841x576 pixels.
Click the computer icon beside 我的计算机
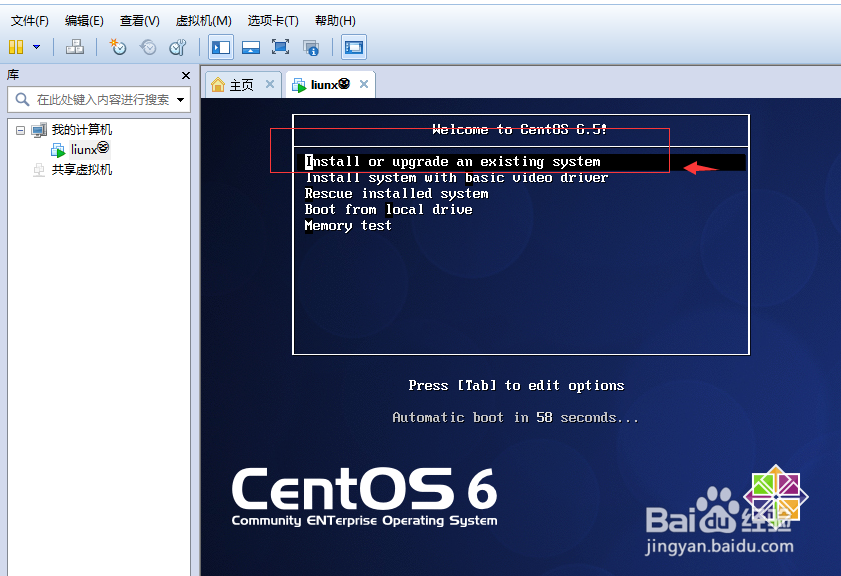click(x=39, y=130)
